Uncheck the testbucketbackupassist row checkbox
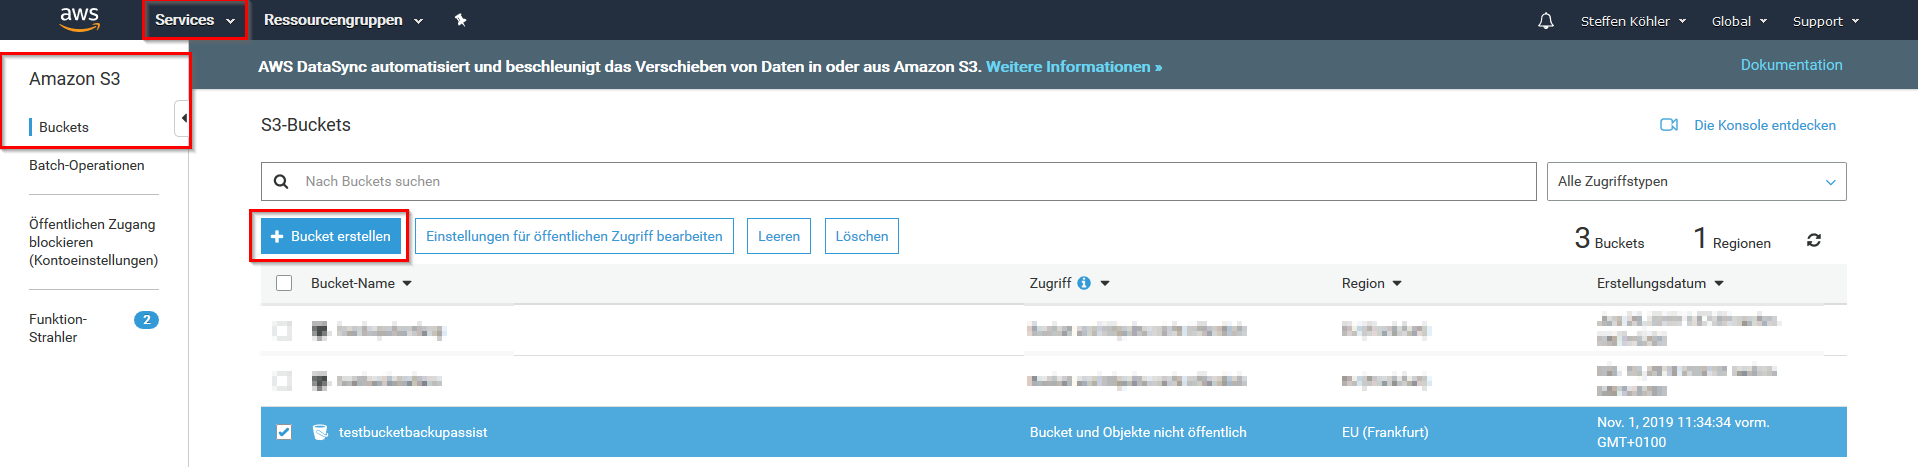 point(284,432)
